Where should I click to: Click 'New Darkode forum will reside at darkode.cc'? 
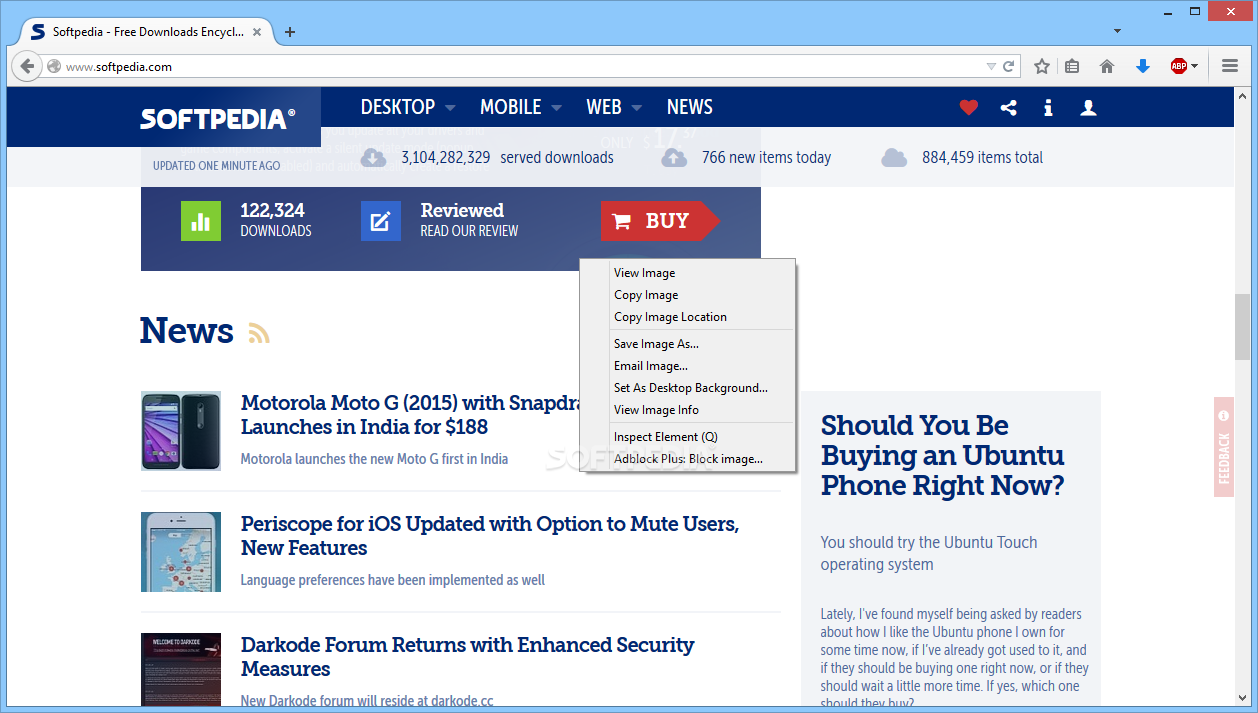367,701
